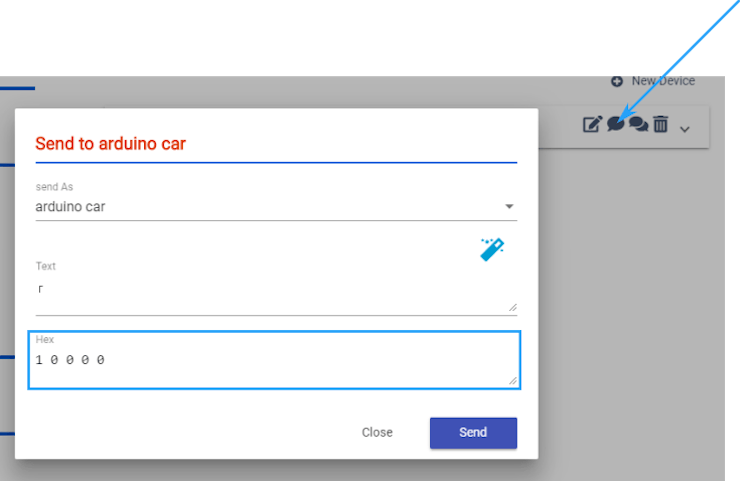Delete the device with the trash icon
Image resolution: width=740 pixels, height=481 pixels.
pos(661,124)
